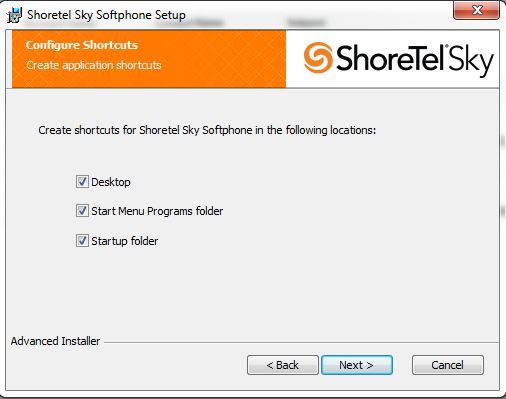Continue setup with the Next button

tap(357, 365)
